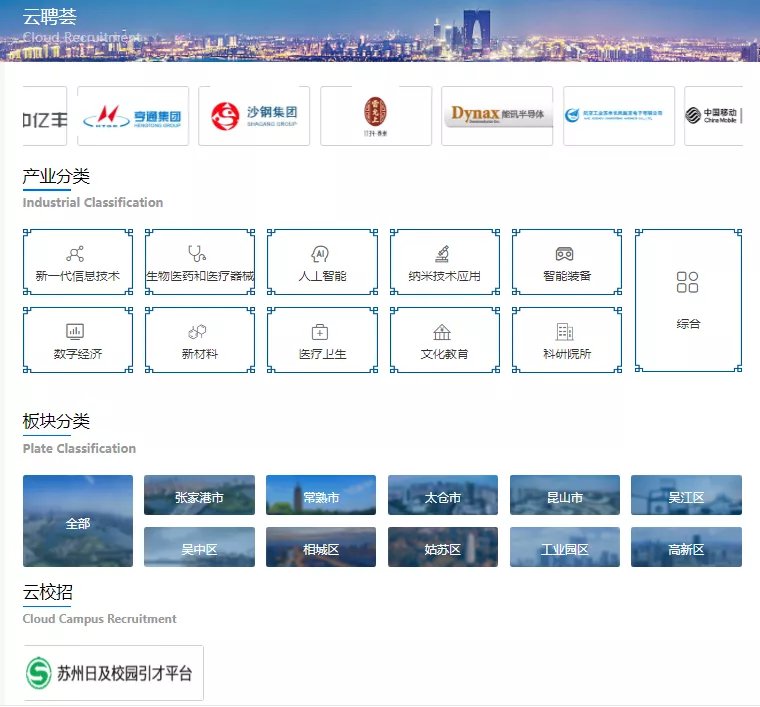Open the 医疗卫生 medical kit category
Screen dimensions: 760x707
(322, 340)
